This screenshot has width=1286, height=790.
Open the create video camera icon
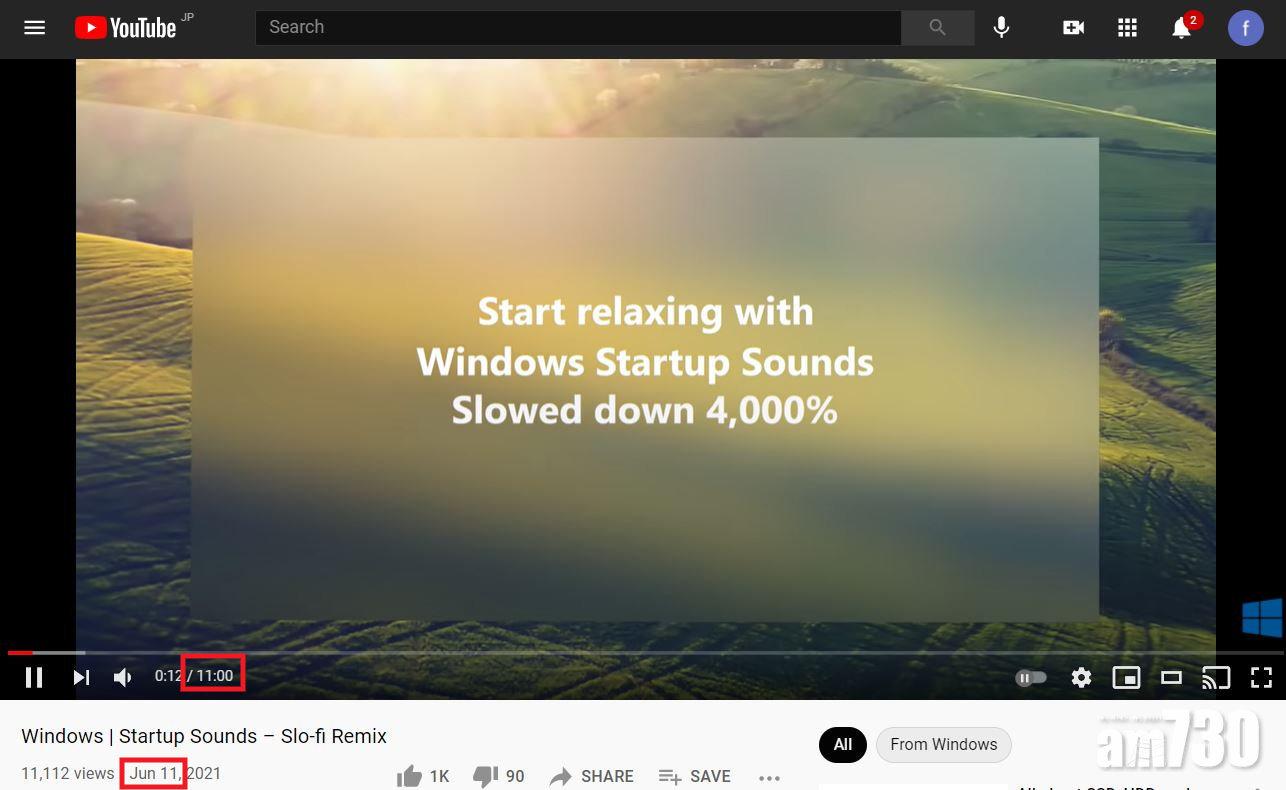tap(1074, 28)
